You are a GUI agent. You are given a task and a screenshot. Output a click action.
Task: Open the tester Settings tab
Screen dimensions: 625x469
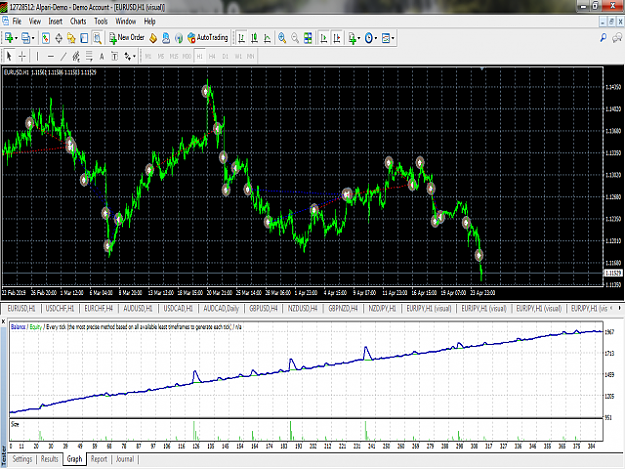point(22,459)
